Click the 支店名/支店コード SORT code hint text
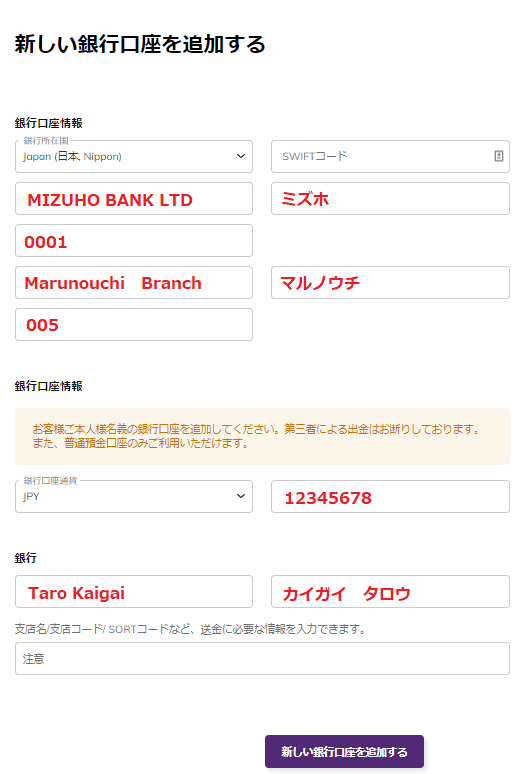Image resolution: width=531 pixels, height=774 pixels. (x=190, y=629)
